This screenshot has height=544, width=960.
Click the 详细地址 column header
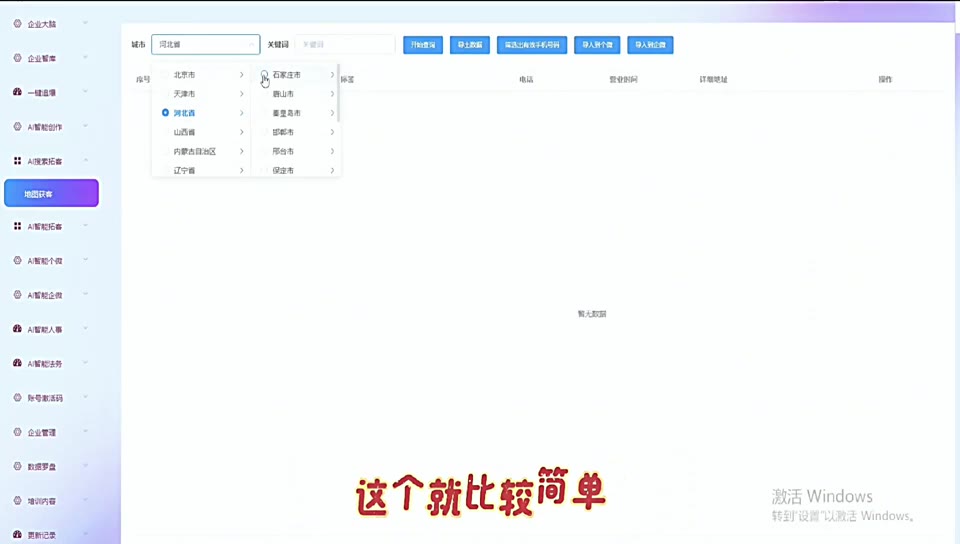(x=713, y=80)
